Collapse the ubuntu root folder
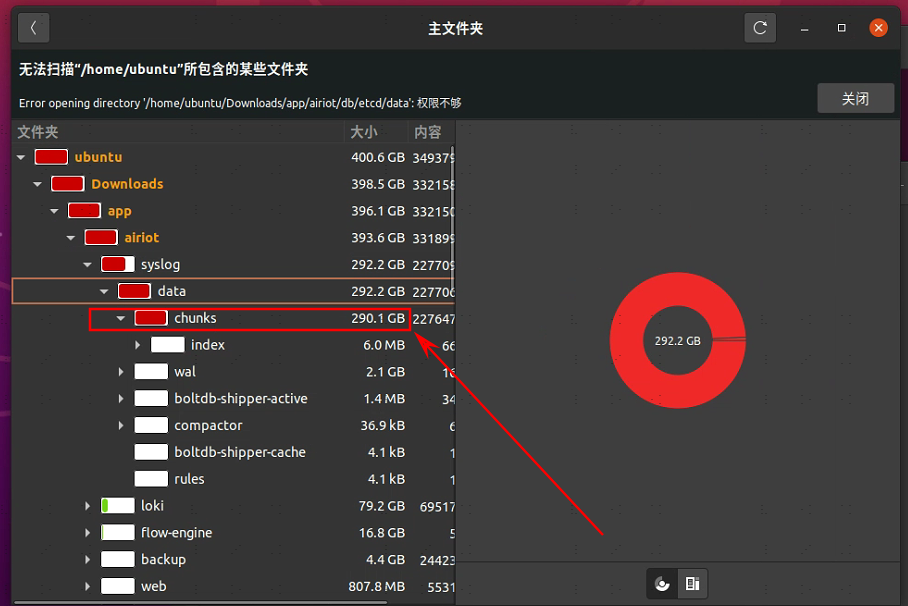 (21, 157)
